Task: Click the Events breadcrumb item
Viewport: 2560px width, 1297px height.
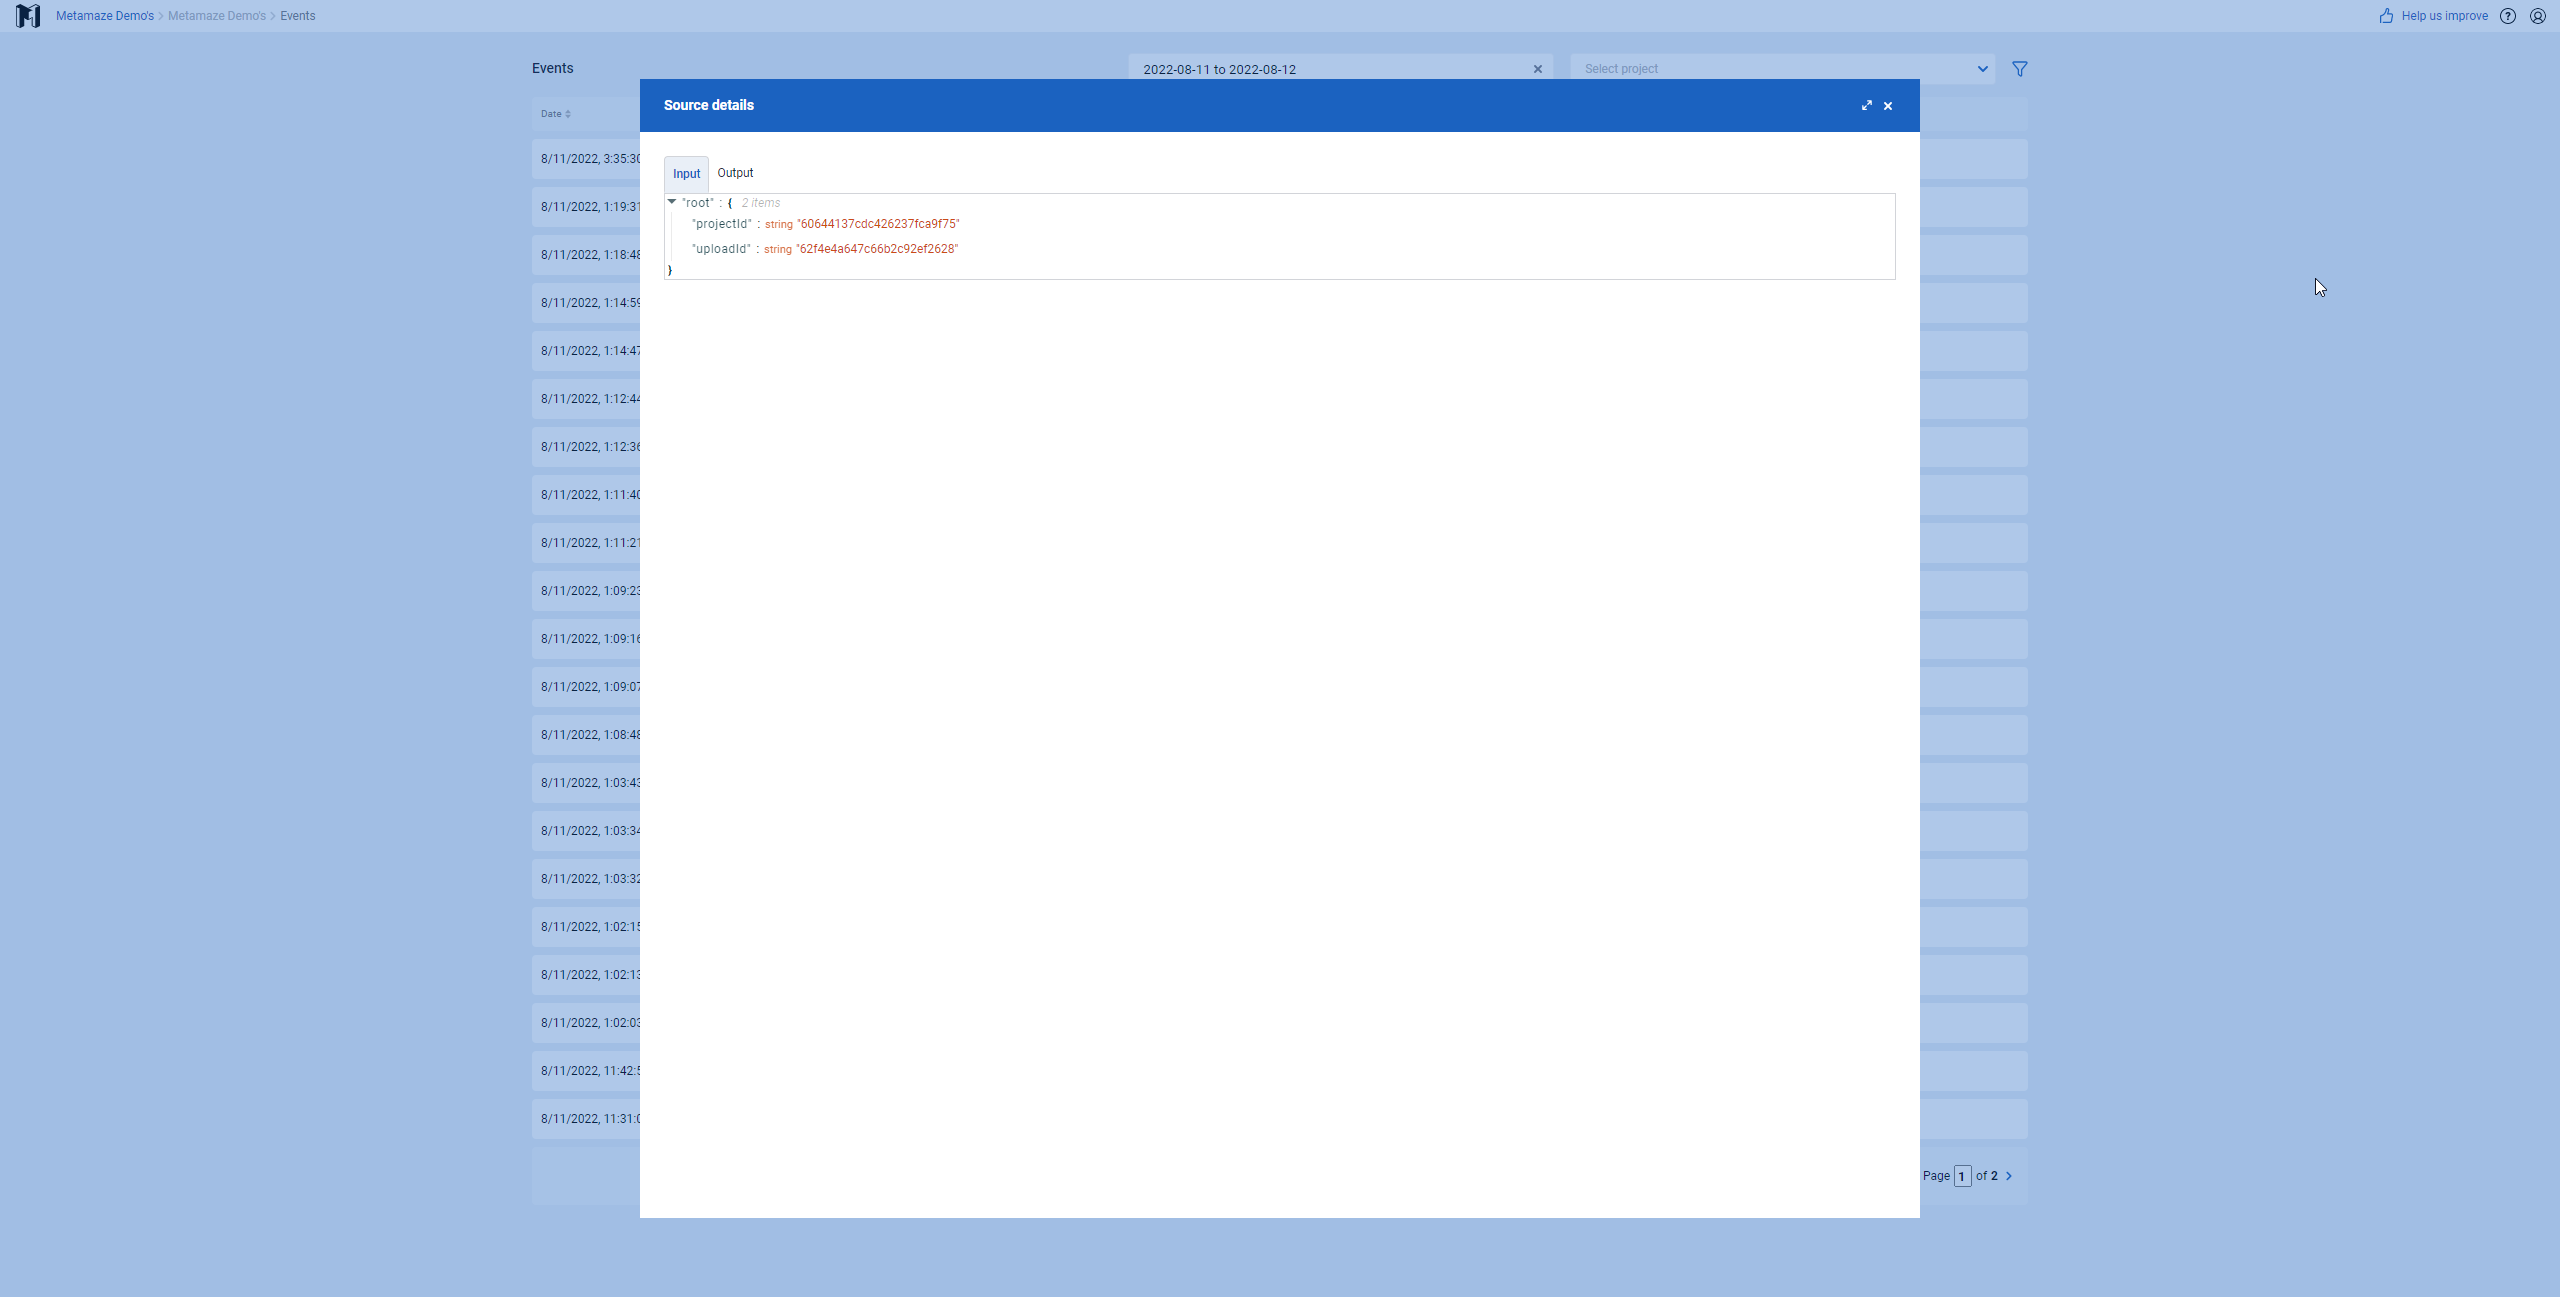Action: pyautogui.click(x=298, y=16)
